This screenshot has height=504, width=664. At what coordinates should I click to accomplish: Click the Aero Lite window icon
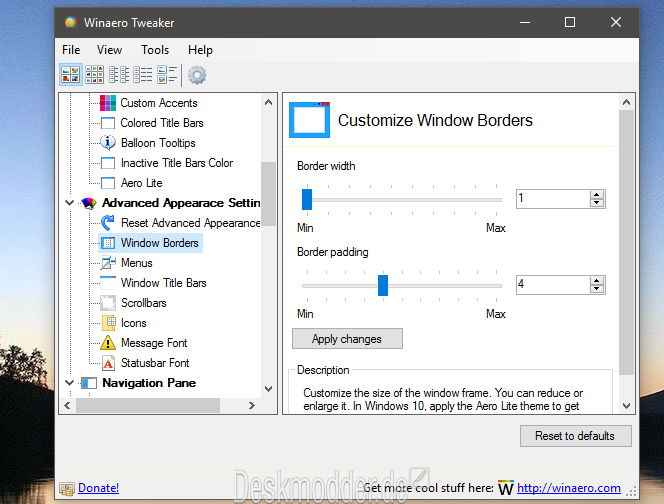coord(108,183)
